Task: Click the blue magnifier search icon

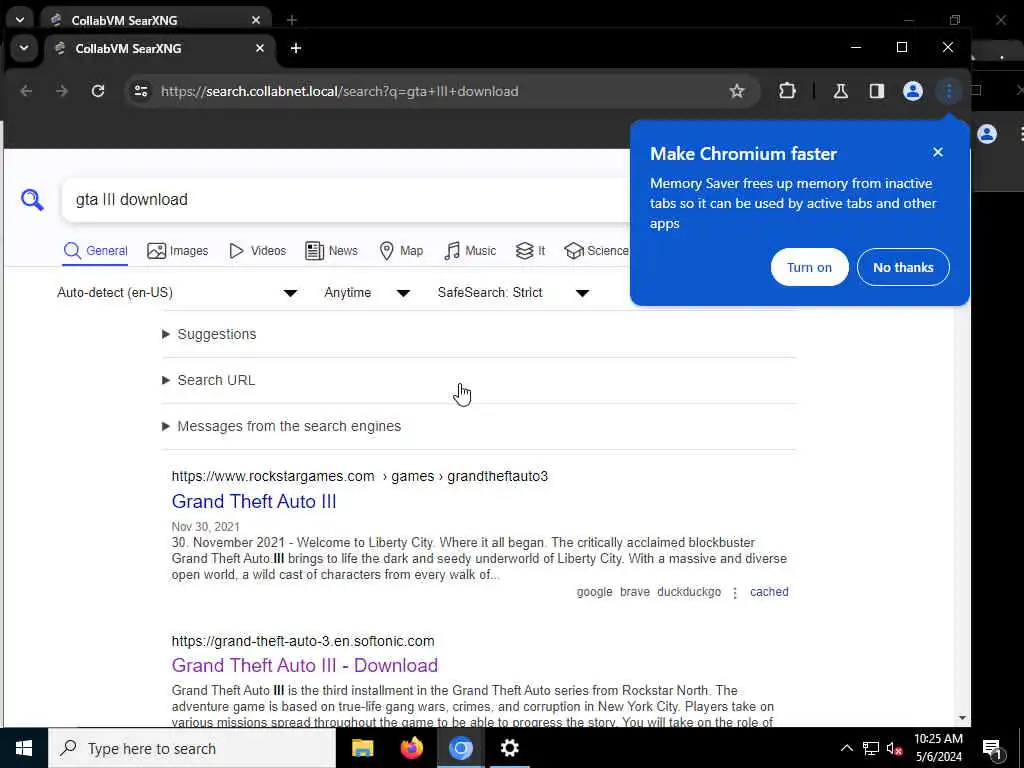Action: (32, 200)
